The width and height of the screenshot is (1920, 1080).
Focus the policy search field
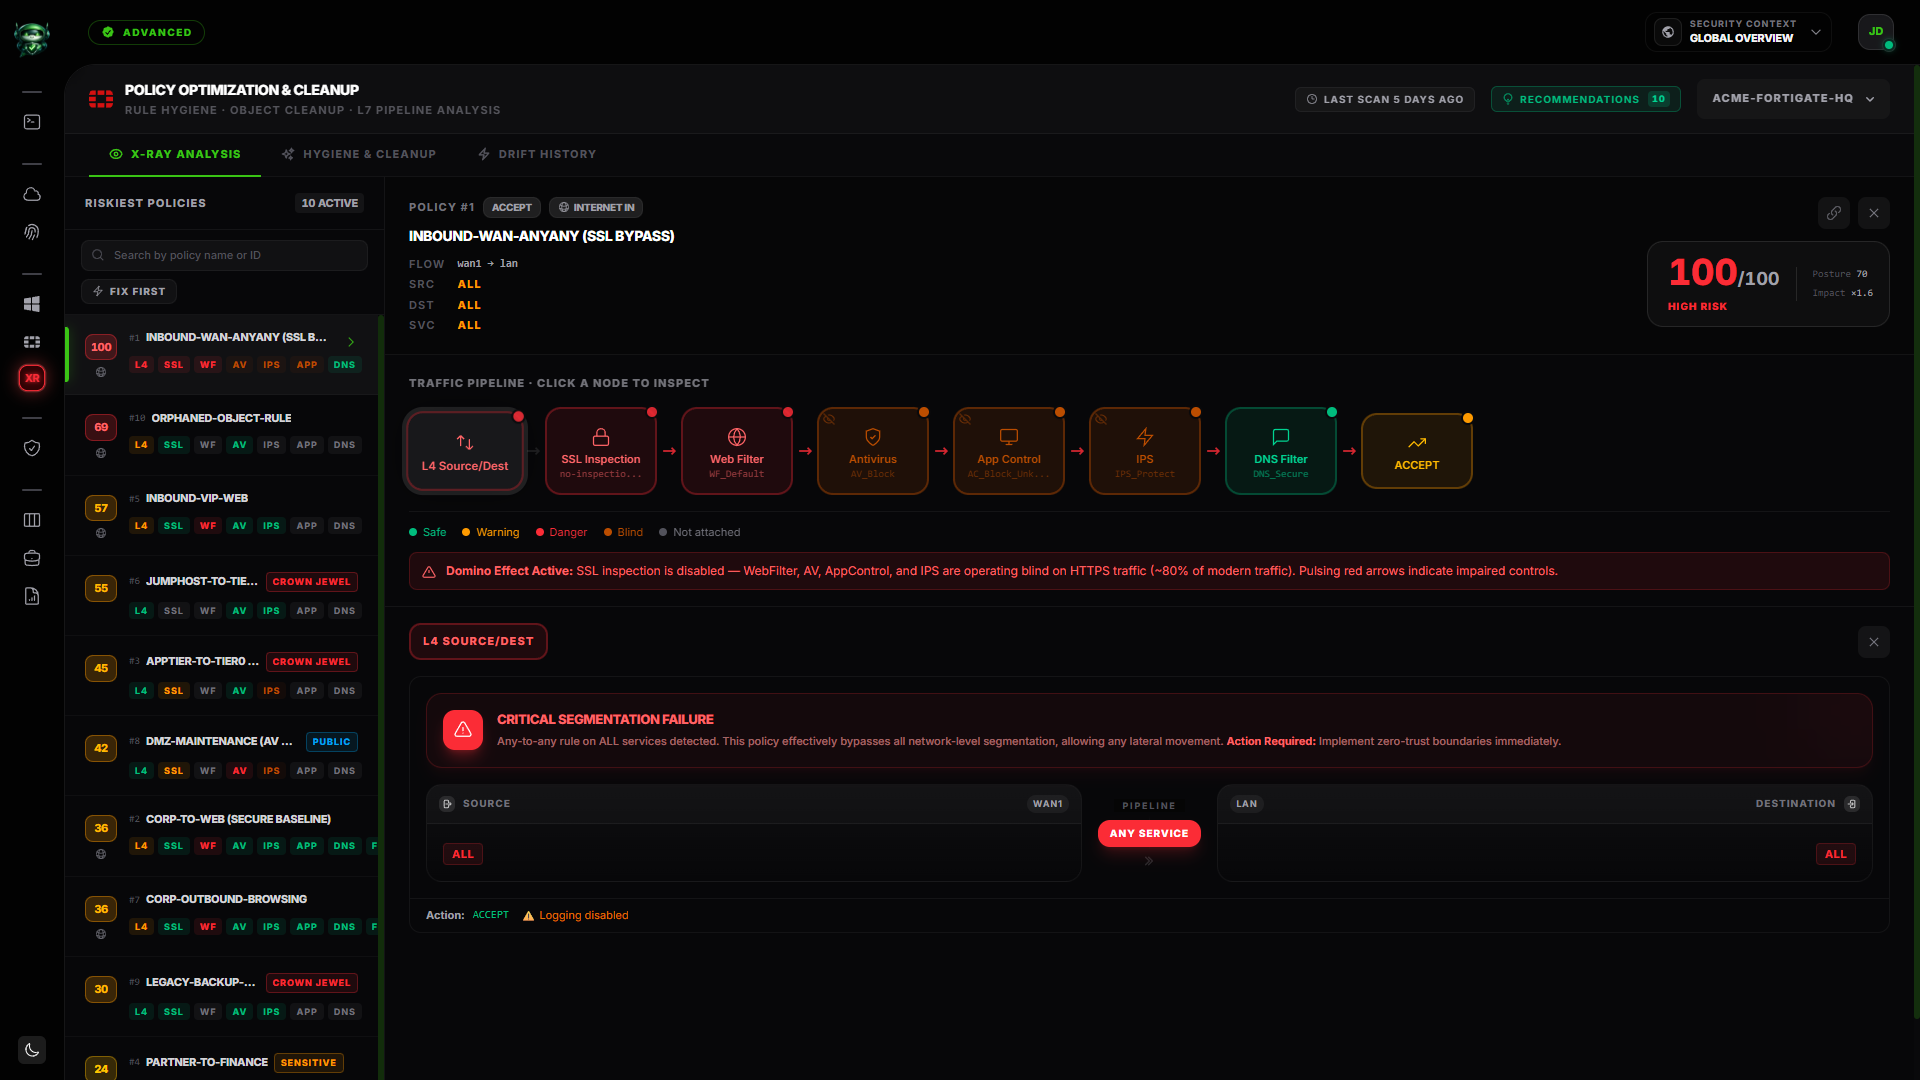[224, 255]
